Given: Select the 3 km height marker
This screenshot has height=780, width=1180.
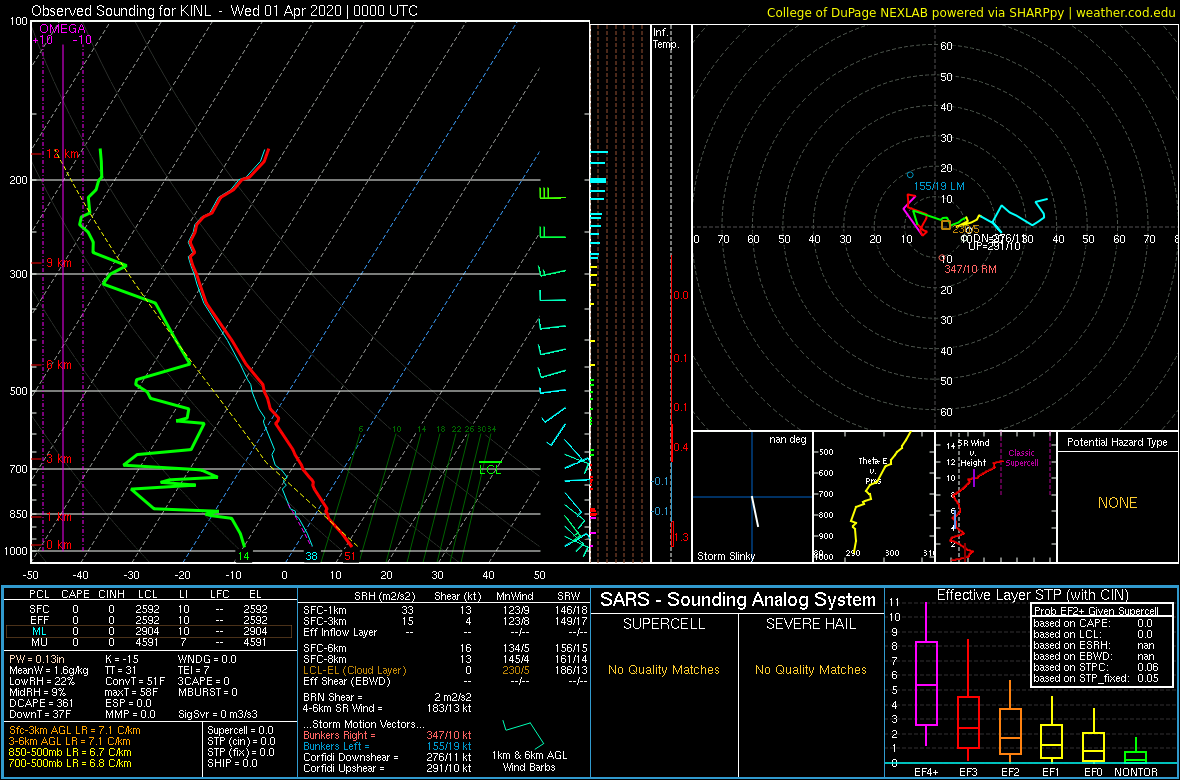Looking at the screenshot, I should [x=58, y=459].
